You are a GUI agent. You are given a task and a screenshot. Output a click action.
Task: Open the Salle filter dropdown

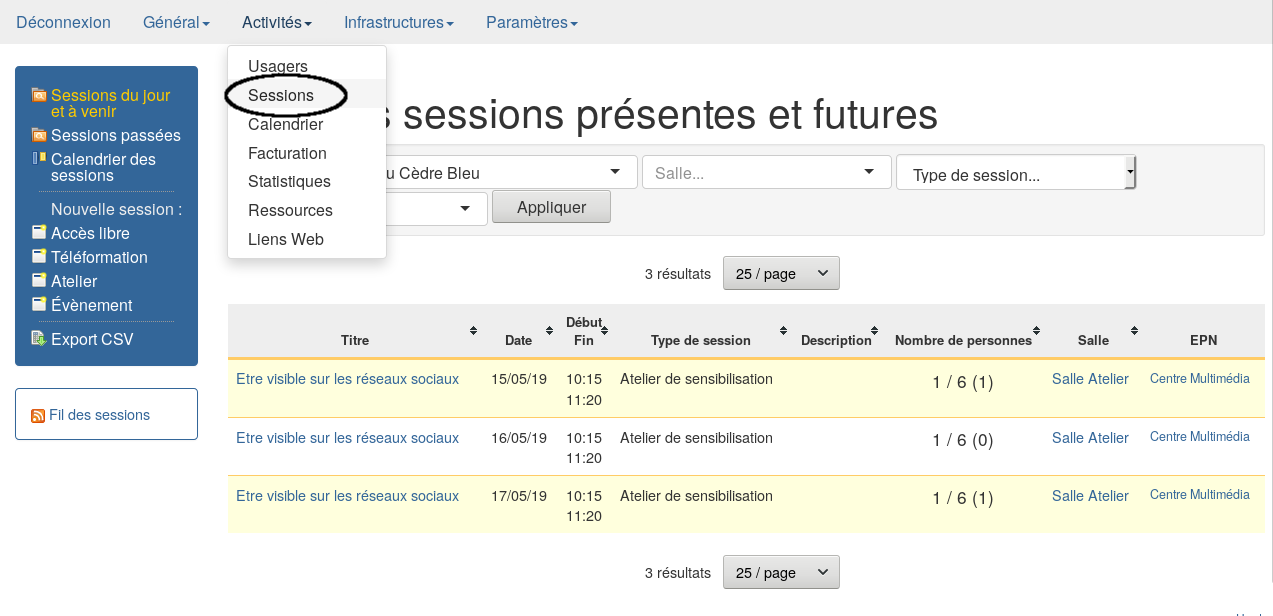pyautogui.click(x=766, y=172)
